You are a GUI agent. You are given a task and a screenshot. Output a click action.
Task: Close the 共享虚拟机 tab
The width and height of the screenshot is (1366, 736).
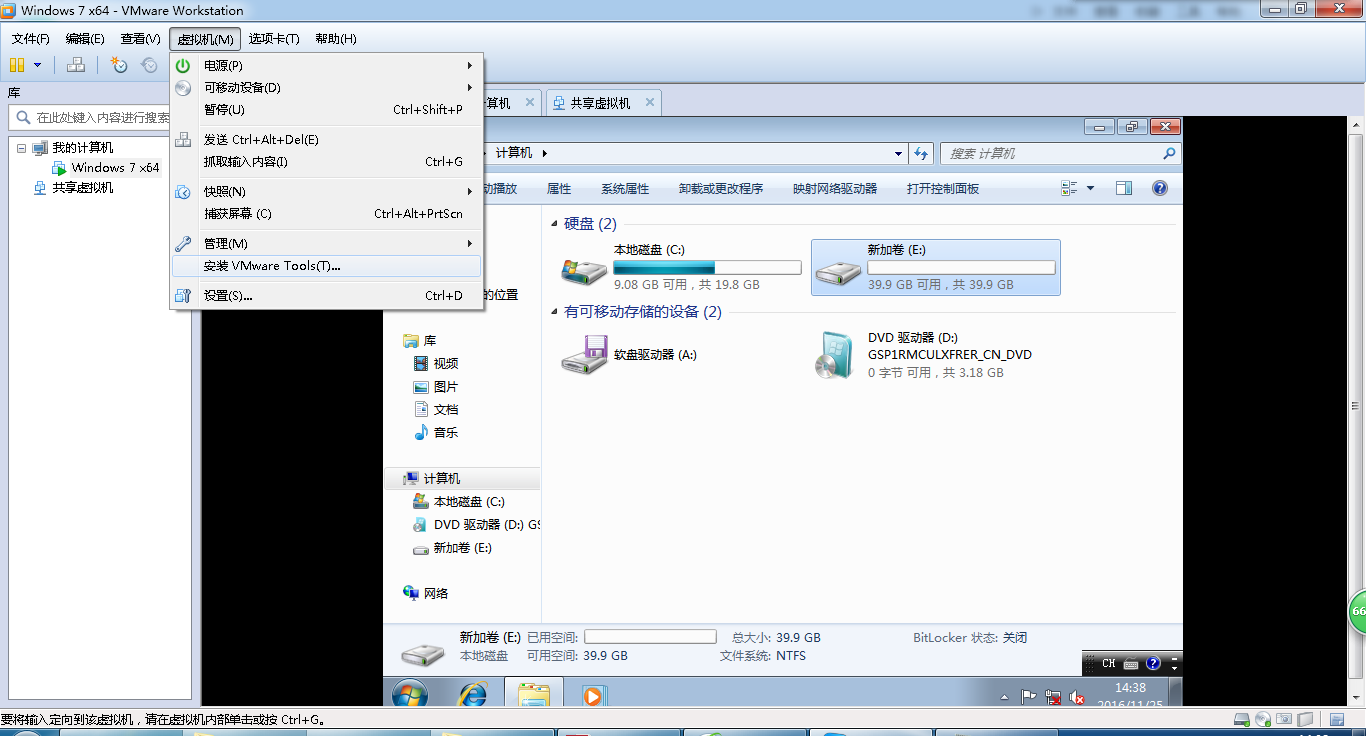(649, 102)
